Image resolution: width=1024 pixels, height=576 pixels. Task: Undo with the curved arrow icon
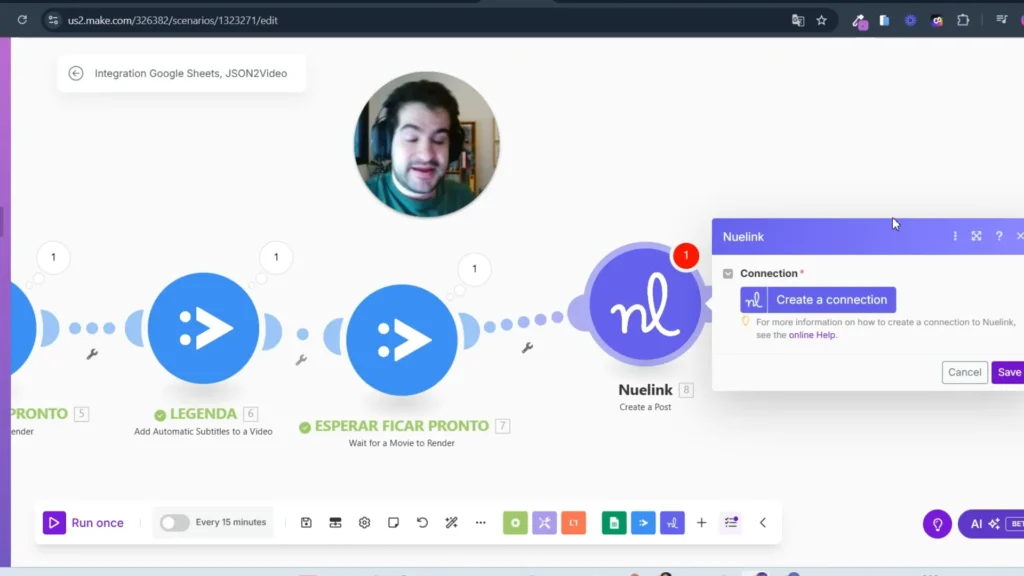coord(423,522)
